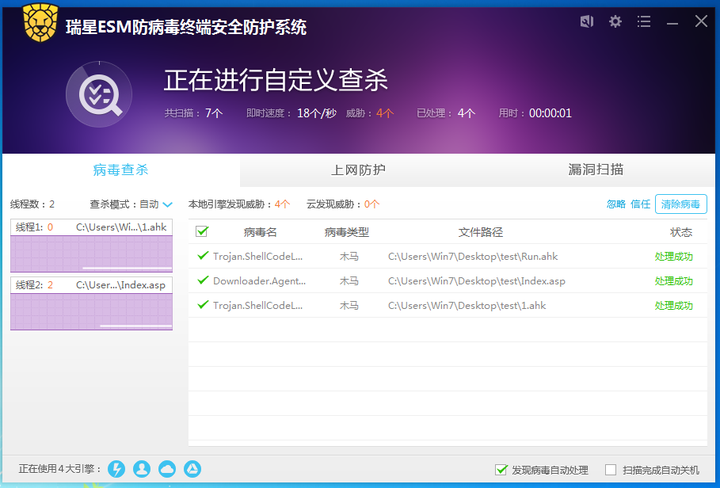Select the 线程2 Index.asp thread panel
Image resolution: width=720 pixels, height=488 pixels.
pyautogui.click(x=91, y=303)
